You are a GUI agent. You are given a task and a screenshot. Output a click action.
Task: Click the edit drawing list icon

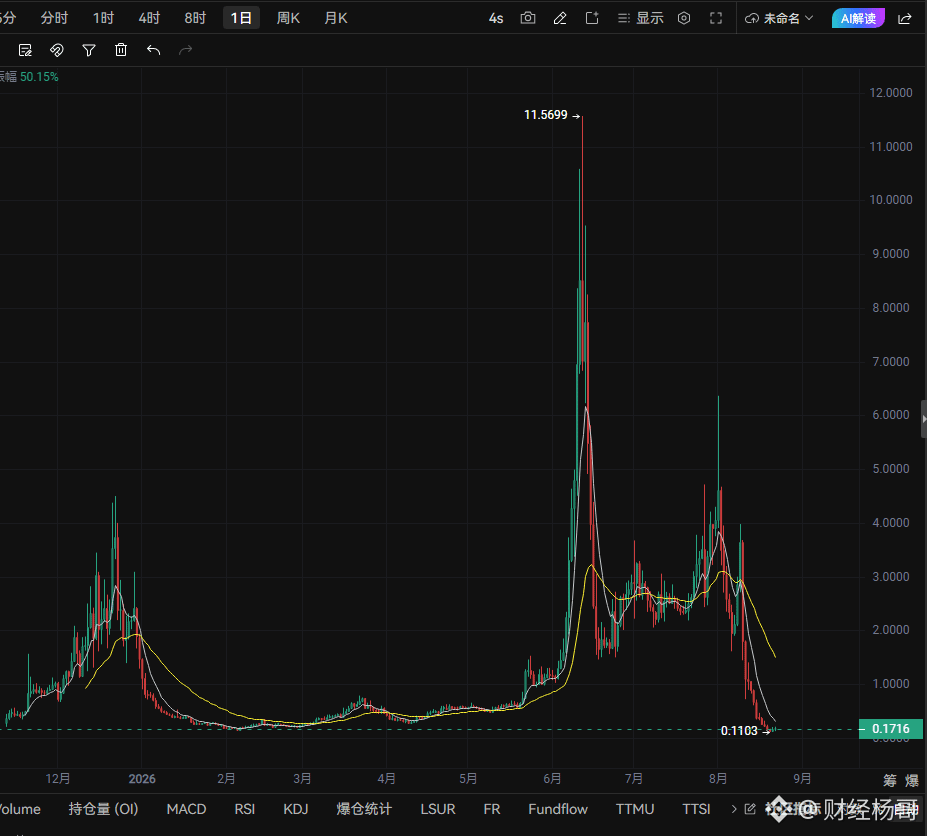pos(25,50)
